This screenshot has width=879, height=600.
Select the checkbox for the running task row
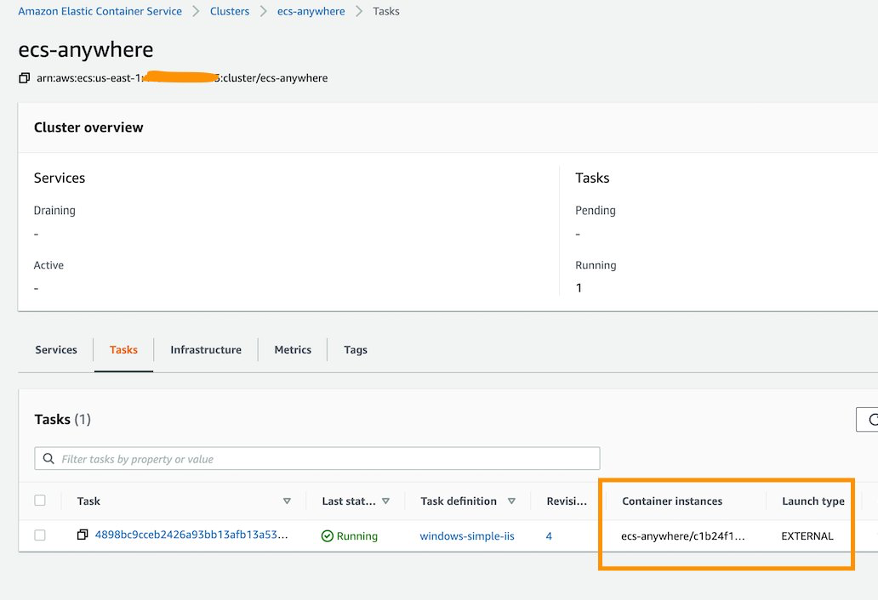tap(40, 535)
